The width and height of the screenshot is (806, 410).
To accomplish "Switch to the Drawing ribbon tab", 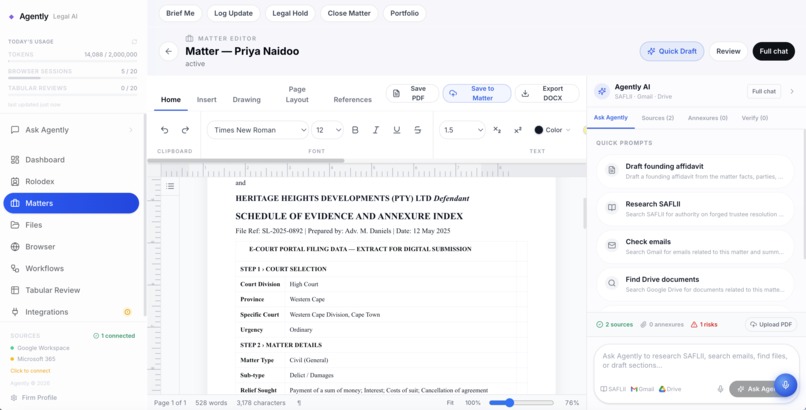I will 247,100.
